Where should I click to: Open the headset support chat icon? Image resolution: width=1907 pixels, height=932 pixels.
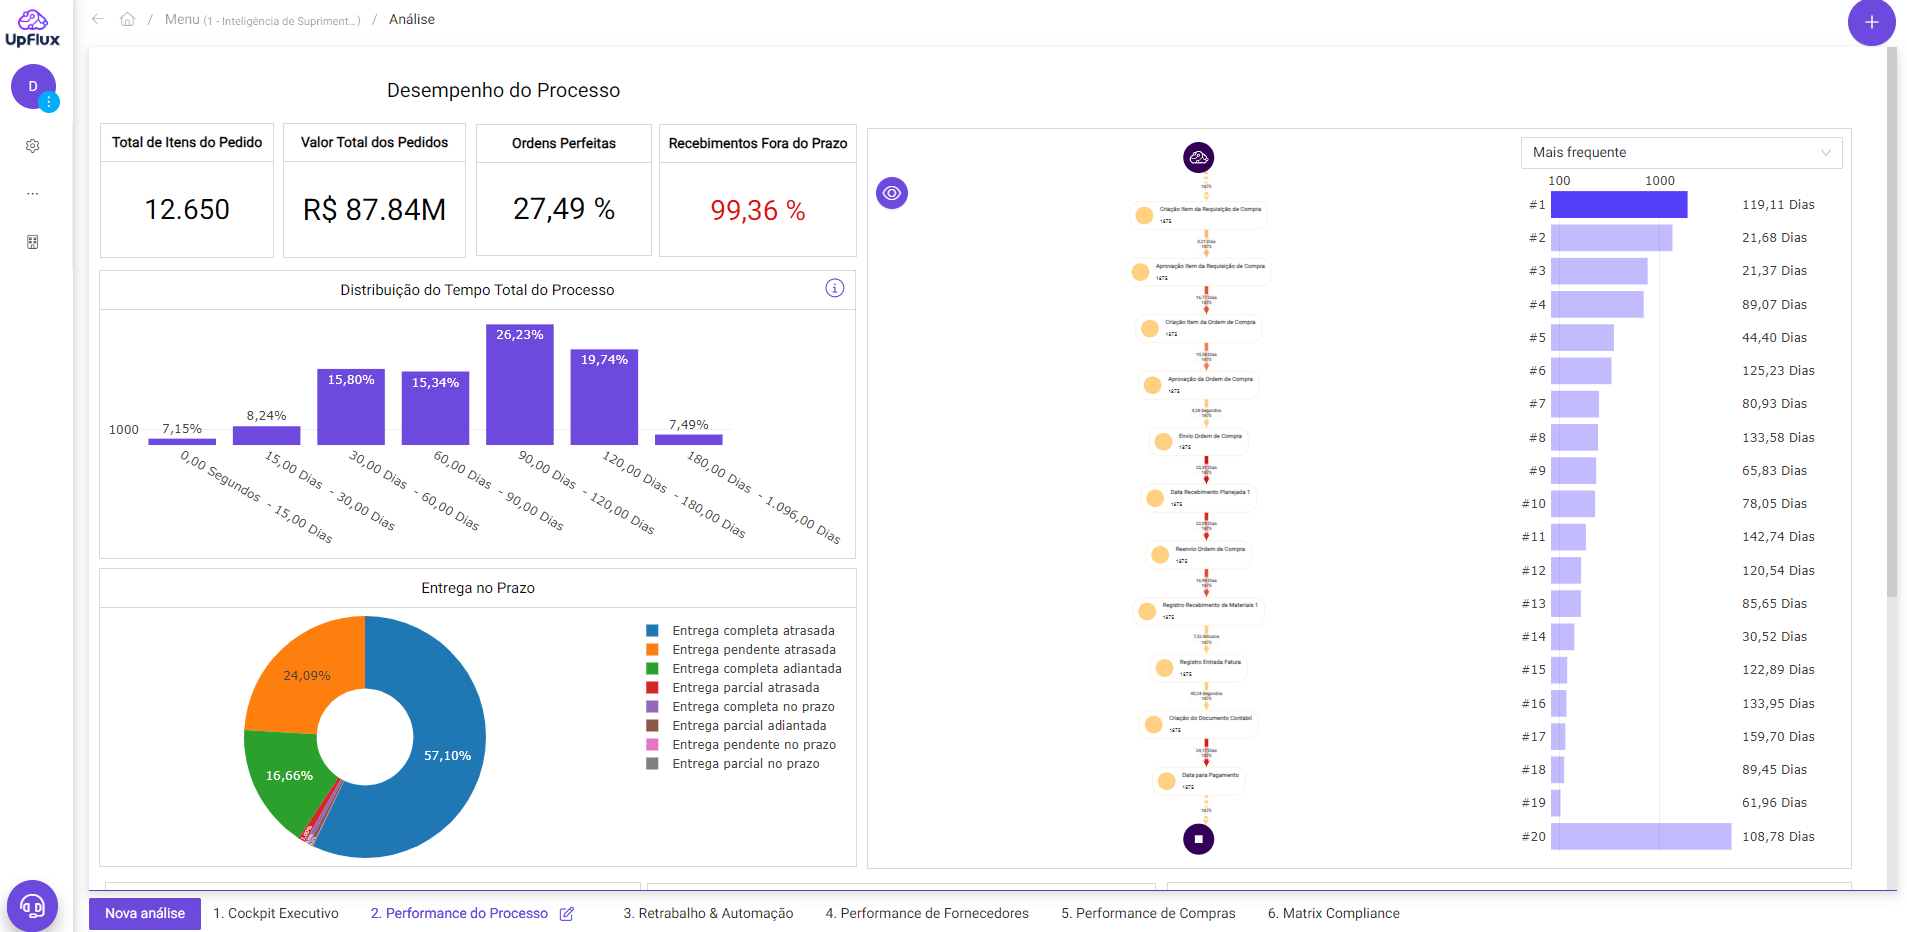[32, 906]
